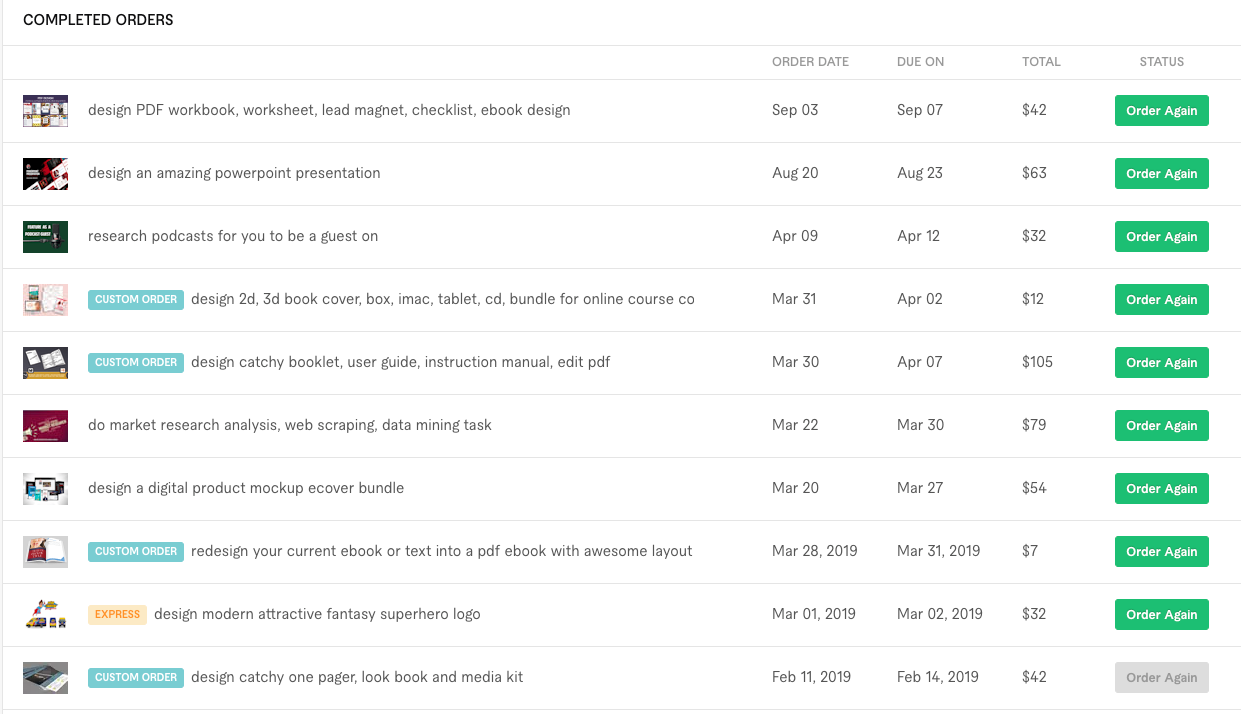Click the greyed Order Again for one pager
This screenshot has width=1241, height=714.
coord(1161,678)
